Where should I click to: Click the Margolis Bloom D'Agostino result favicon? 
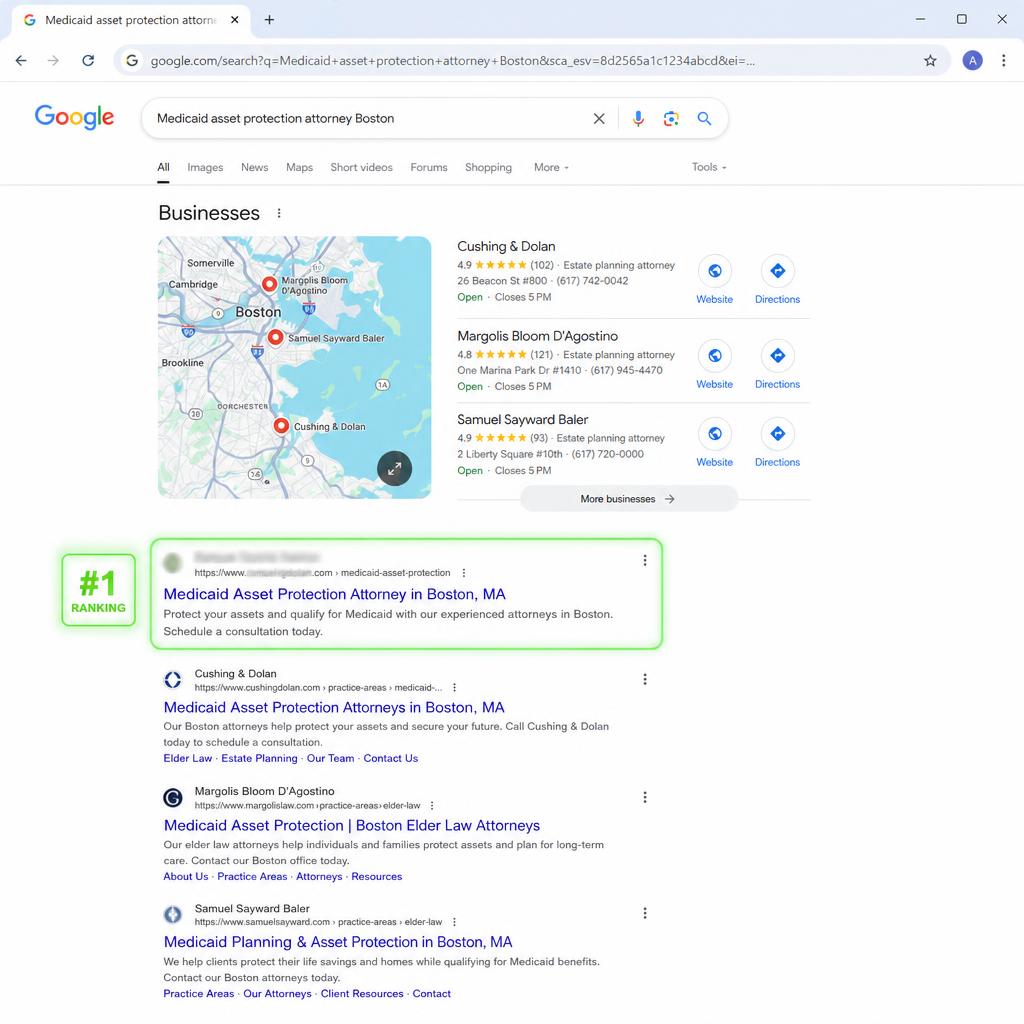click(172, 797)
